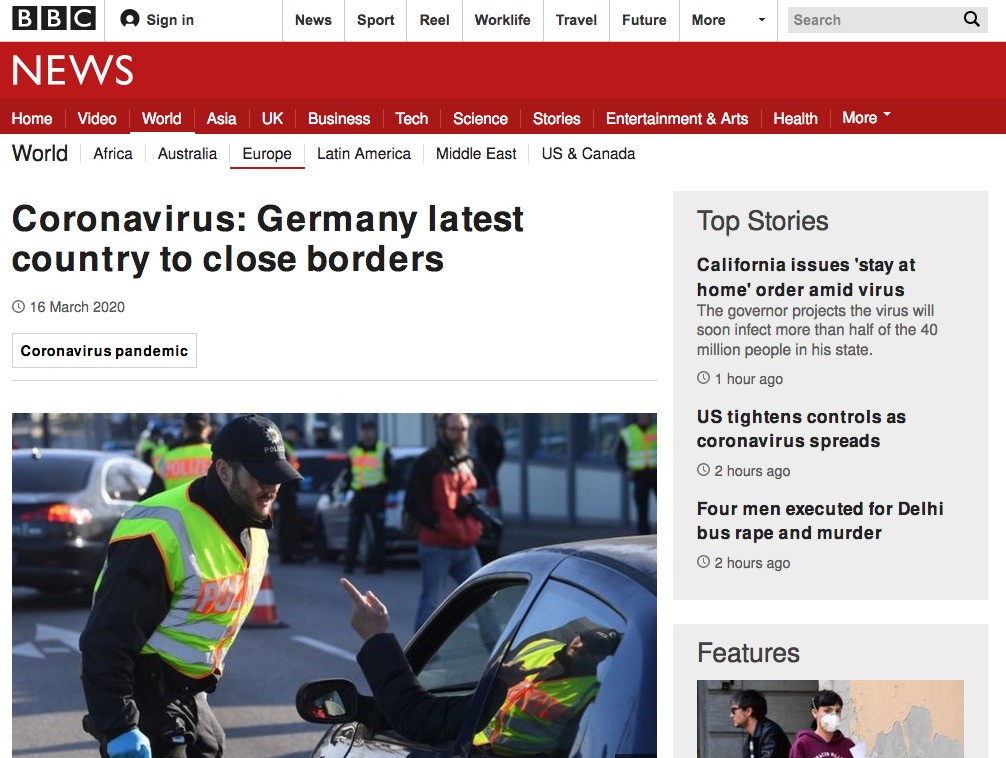
Task: Switch to the Middle East section
Action: click(x=476, y=154)
